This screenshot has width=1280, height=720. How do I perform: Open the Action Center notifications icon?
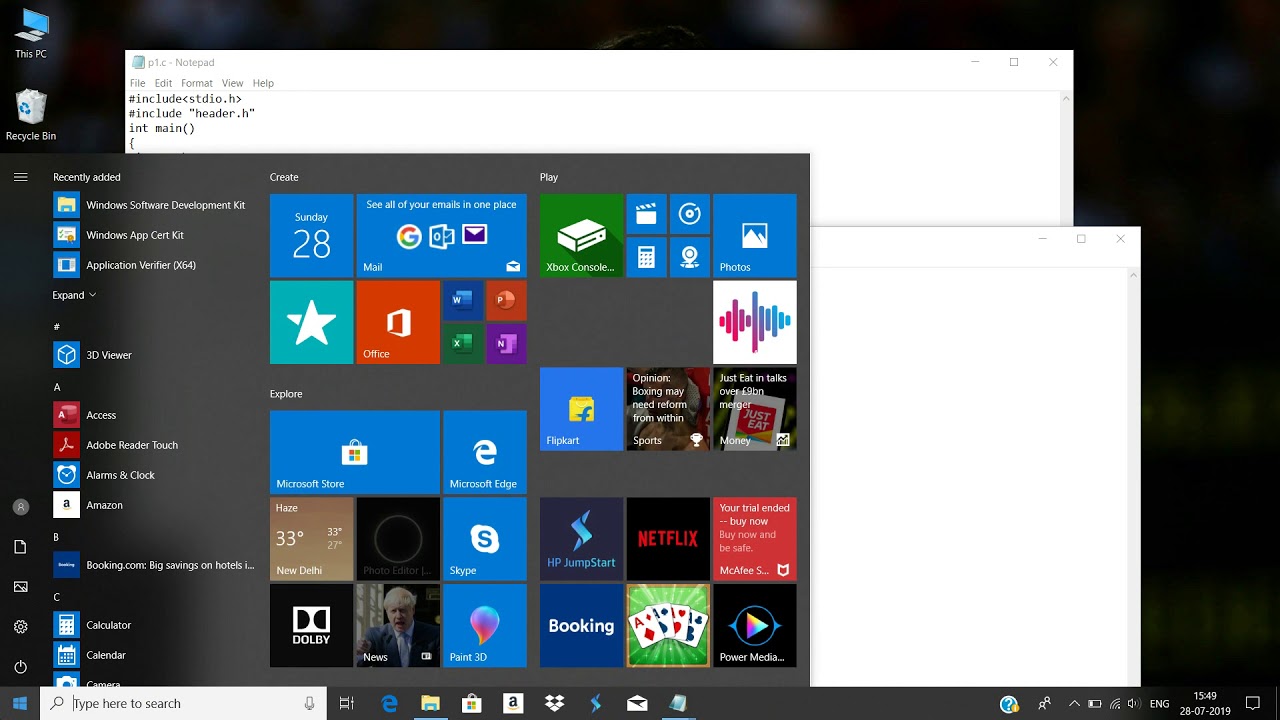pos(1253,704)
